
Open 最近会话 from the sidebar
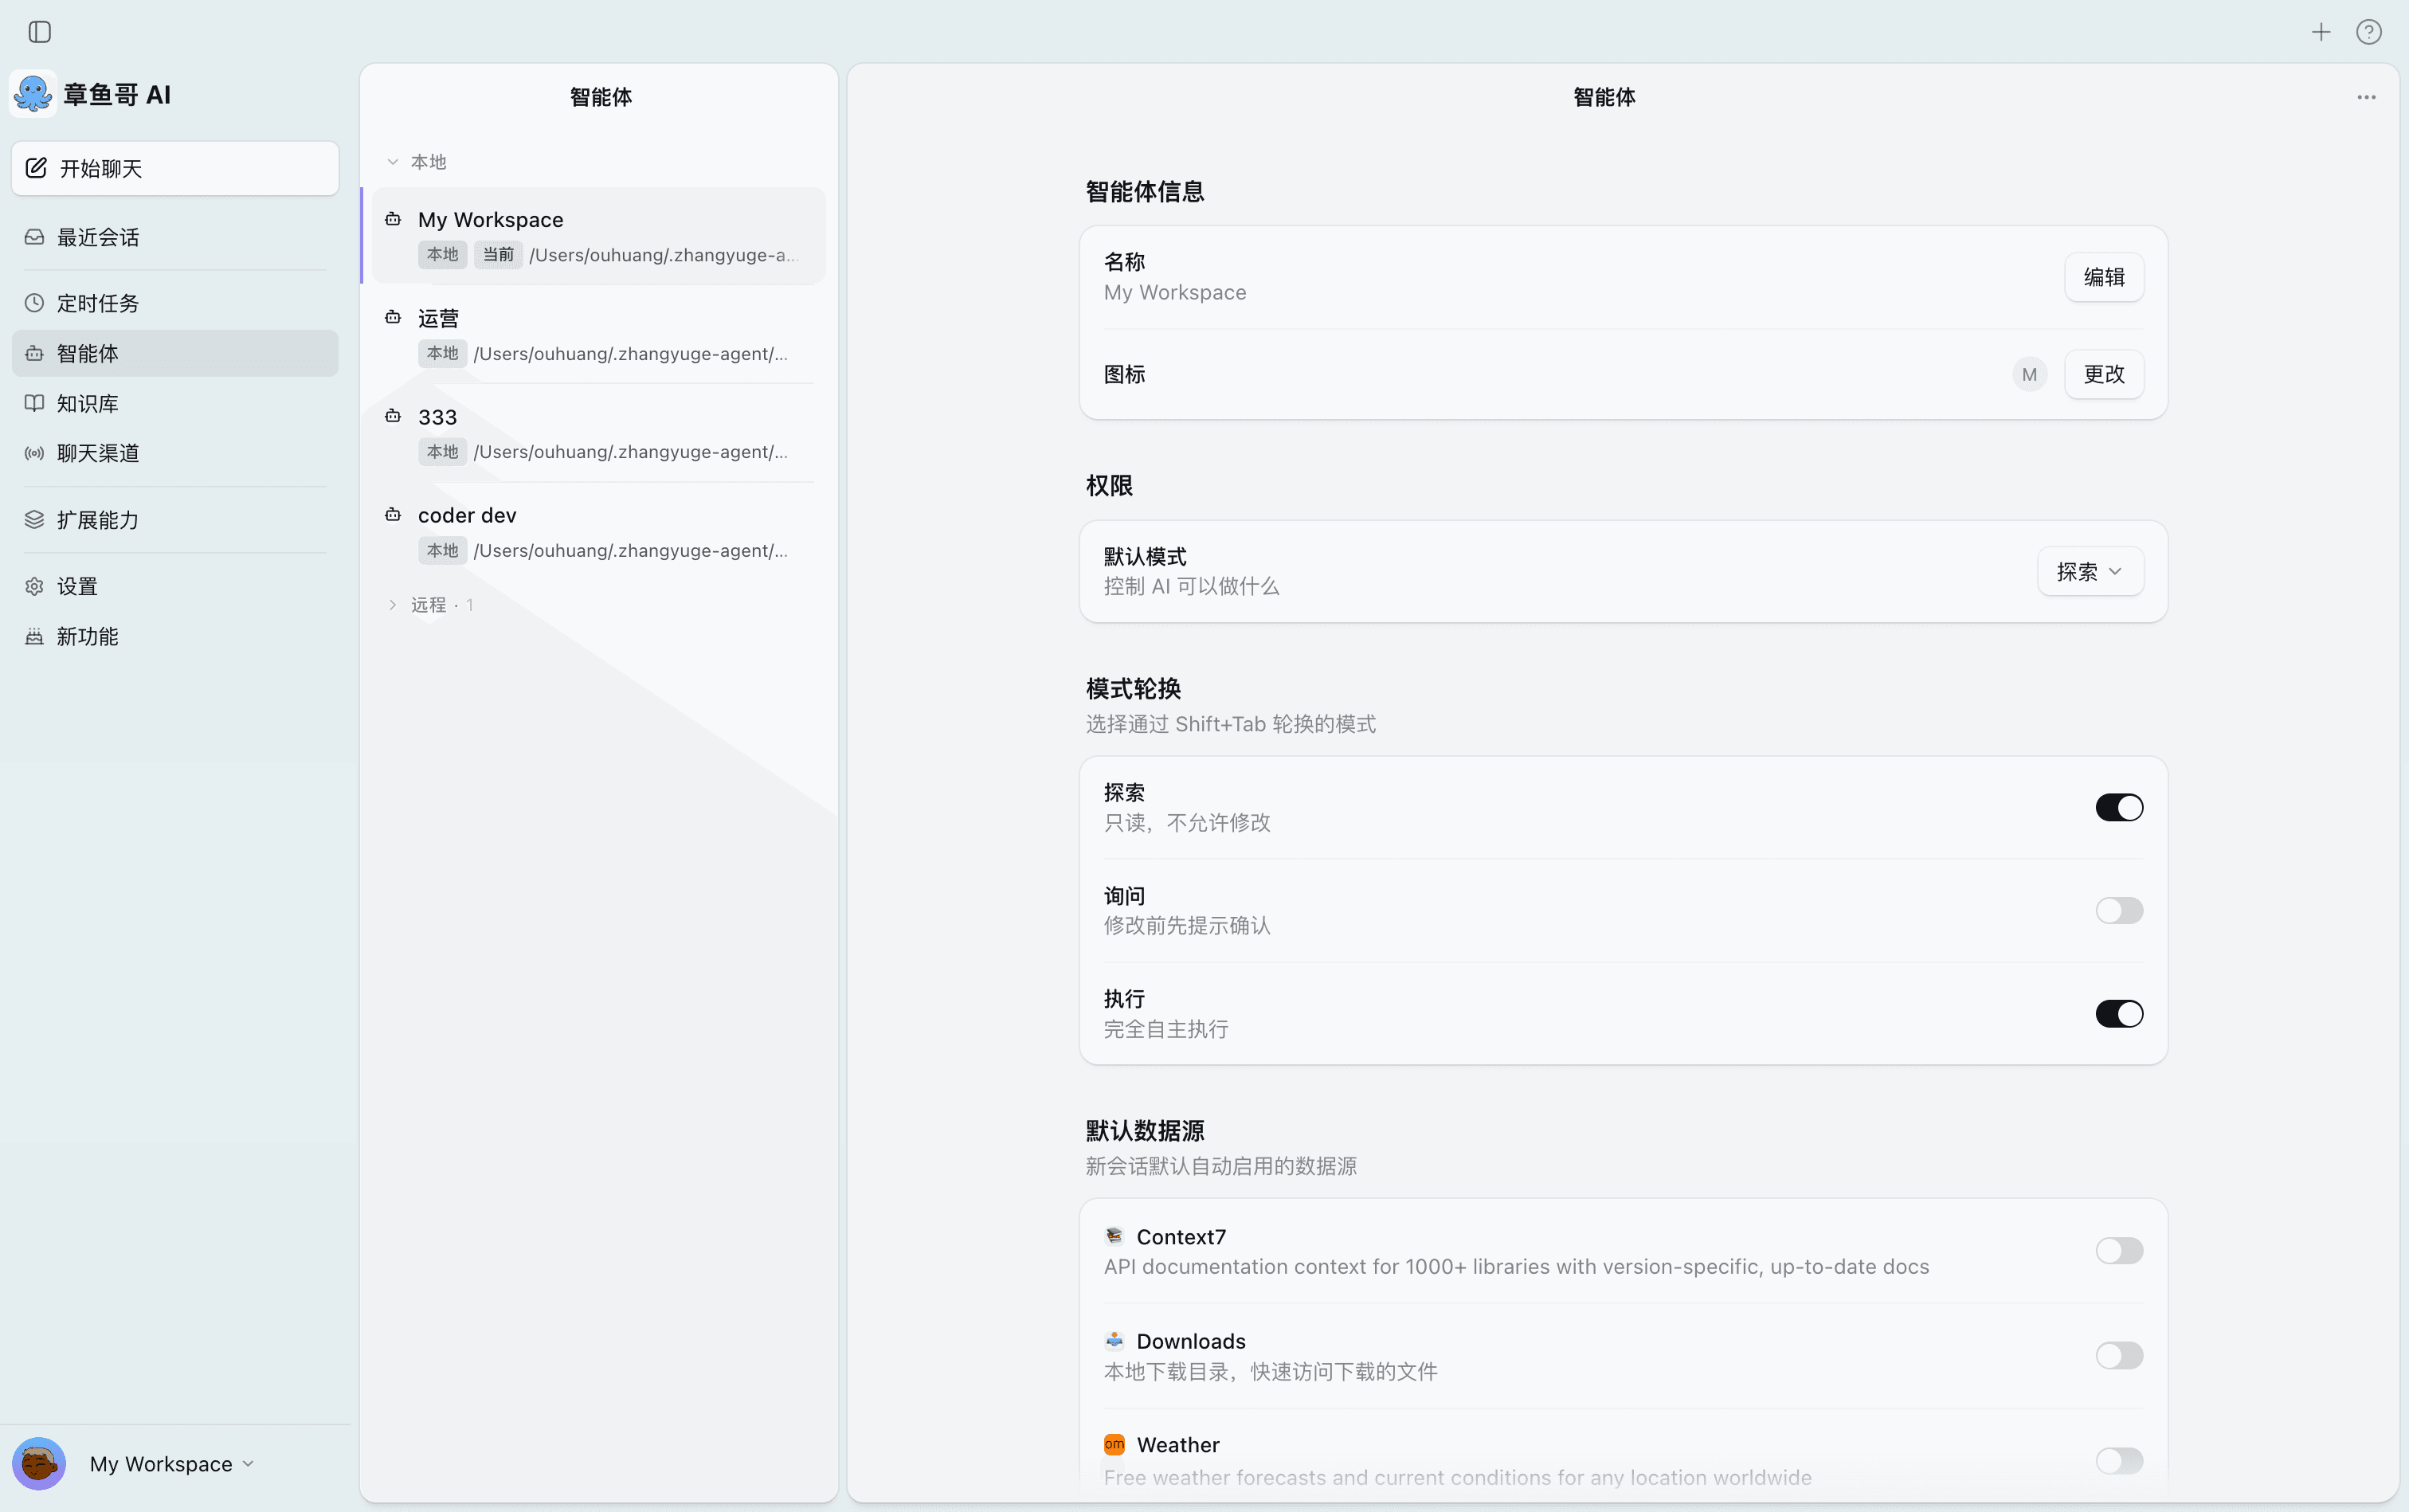(98, 237)
